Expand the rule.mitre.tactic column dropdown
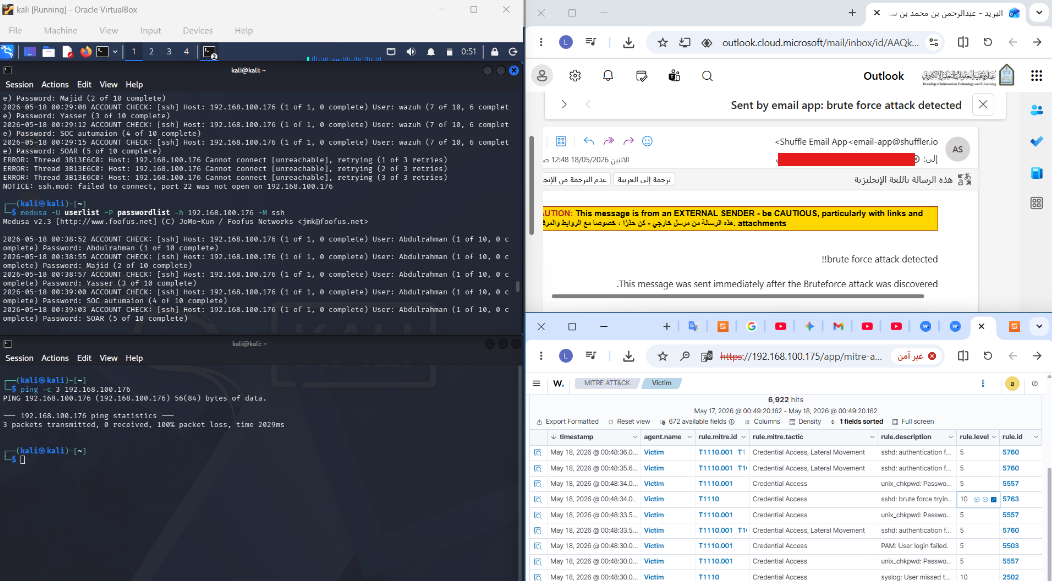Viewport: 1056px width, 581px height. click(x=871, y=437)
